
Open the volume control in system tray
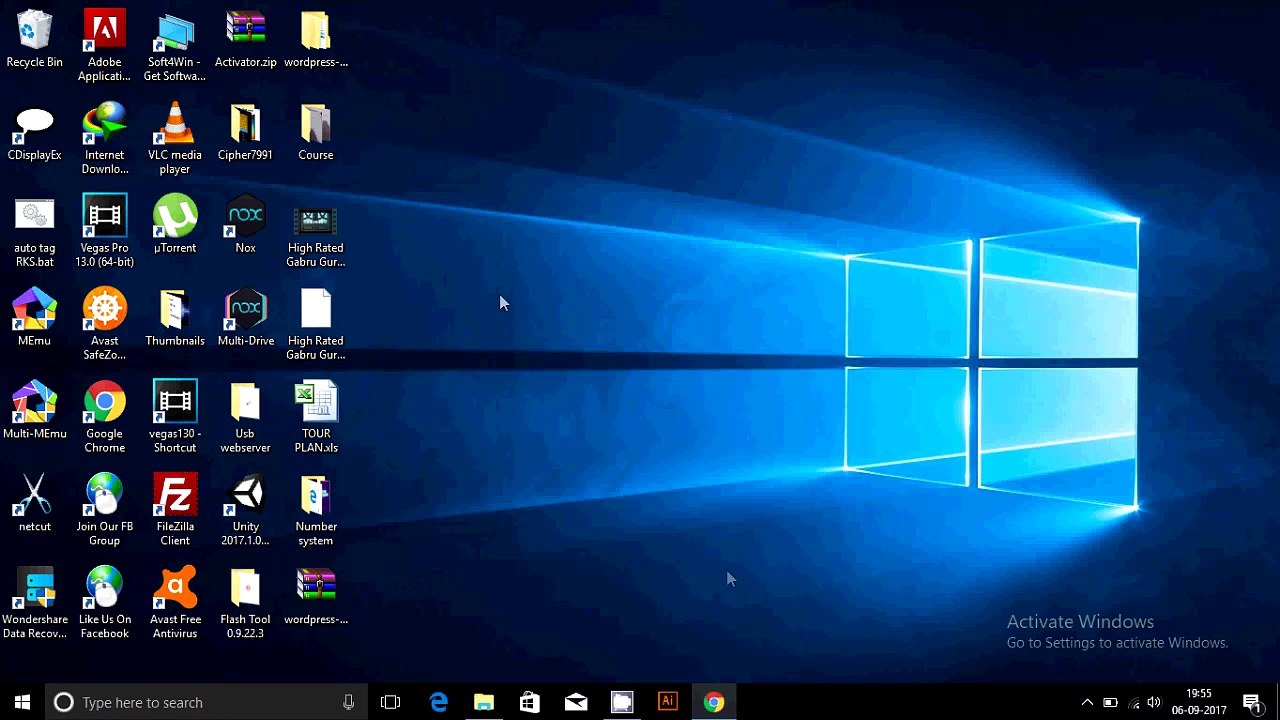coord(1155,702)
